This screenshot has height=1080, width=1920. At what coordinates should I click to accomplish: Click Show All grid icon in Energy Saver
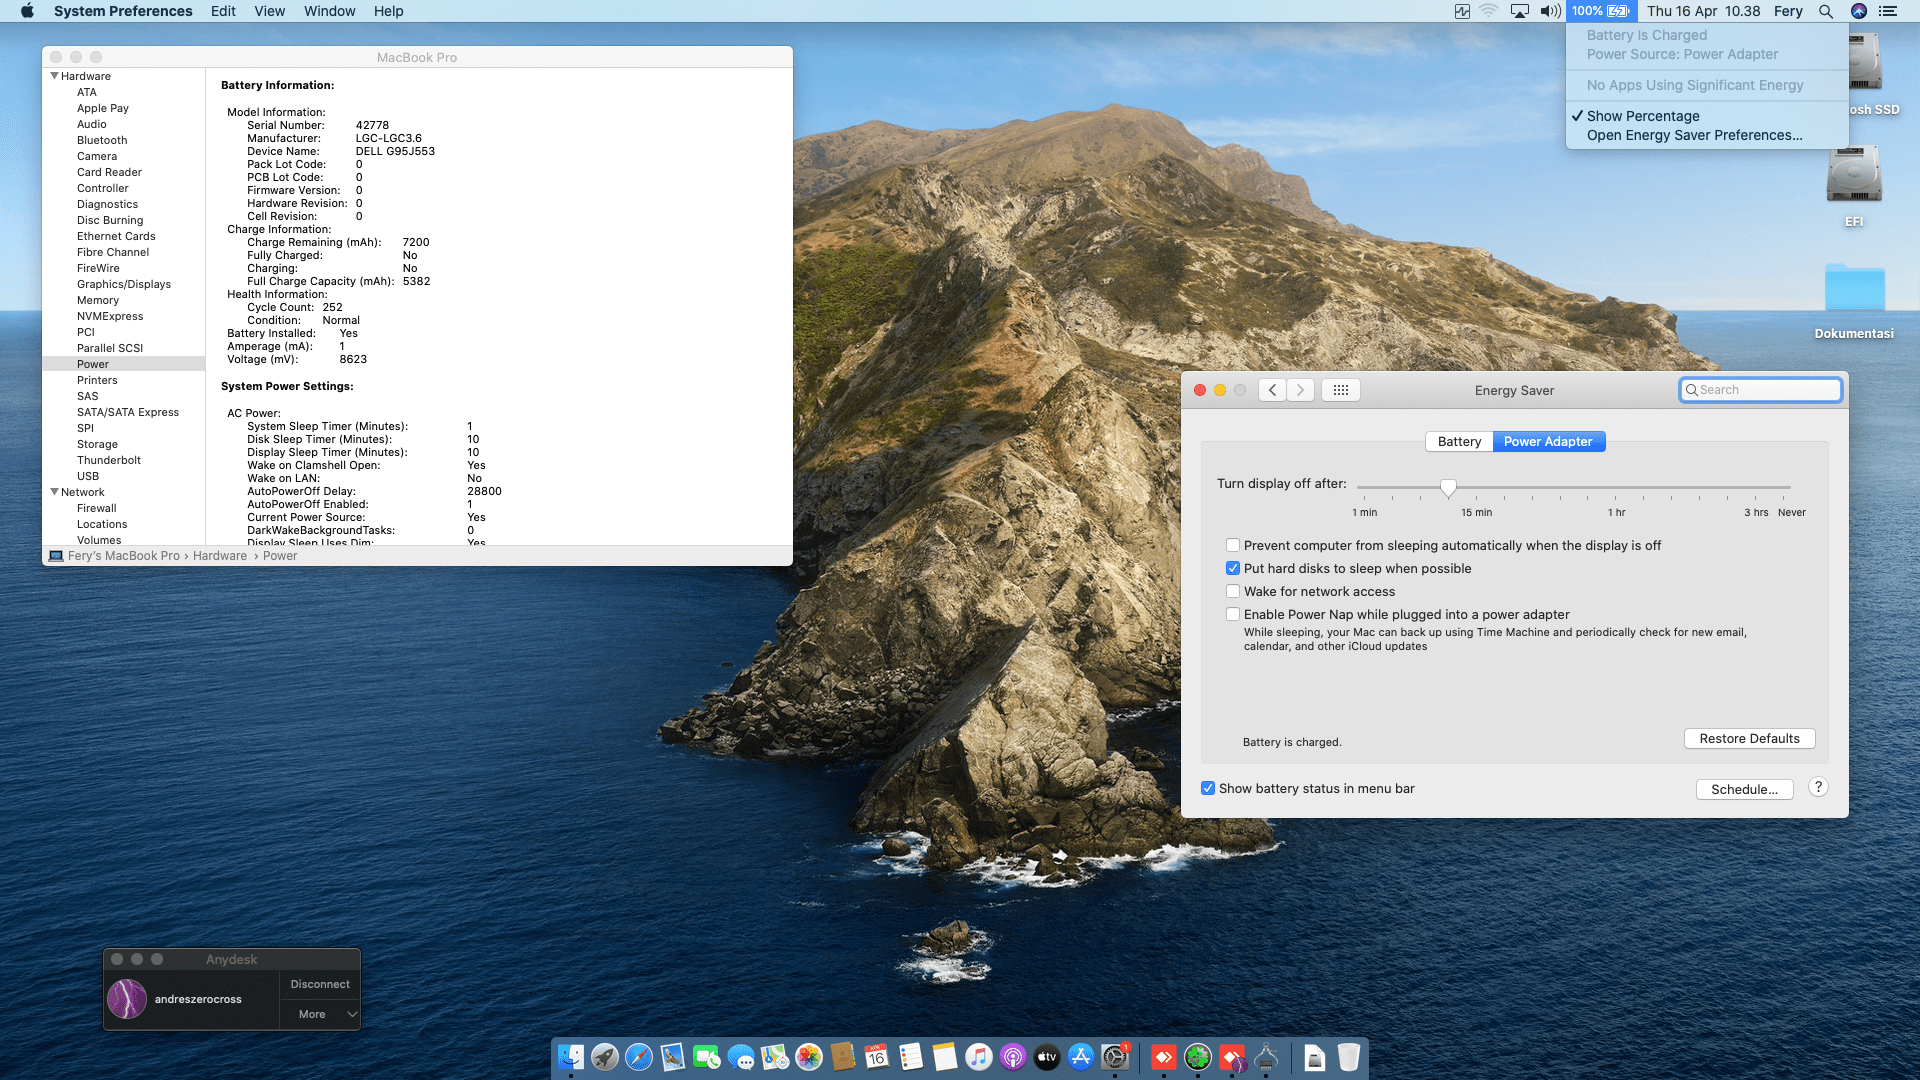click(1341, 390)
